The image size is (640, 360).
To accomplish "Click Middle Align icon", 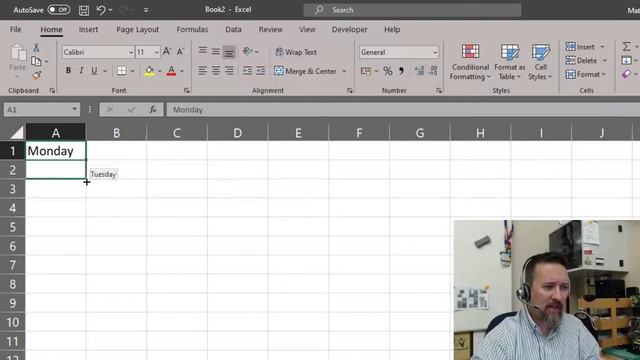I will pos(216,51).
